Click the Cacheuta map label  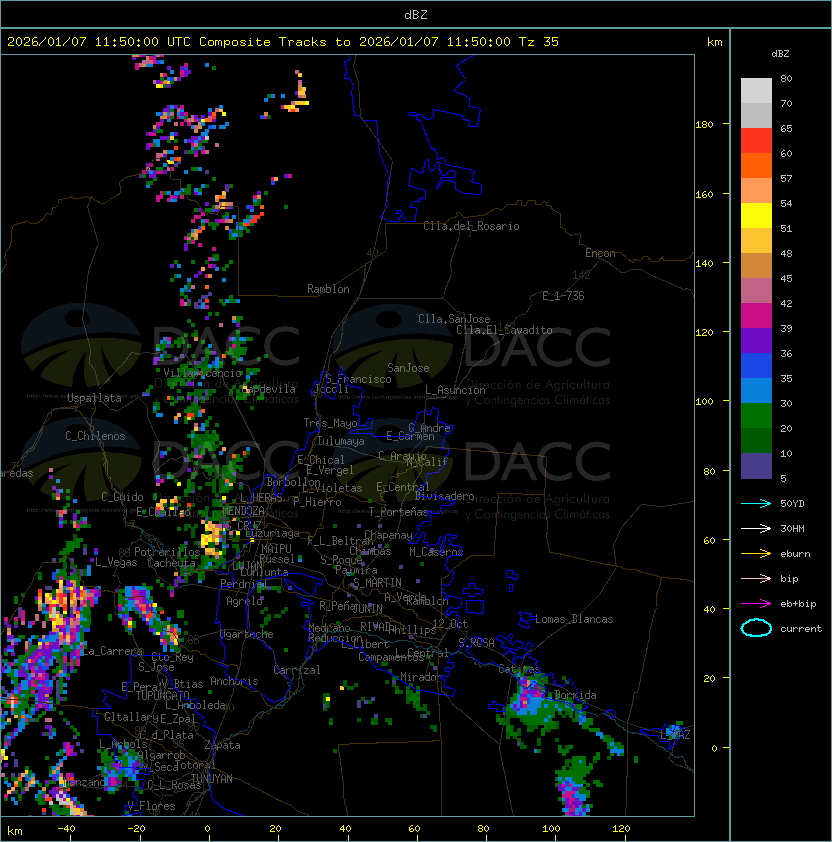(x=171, y=563)
